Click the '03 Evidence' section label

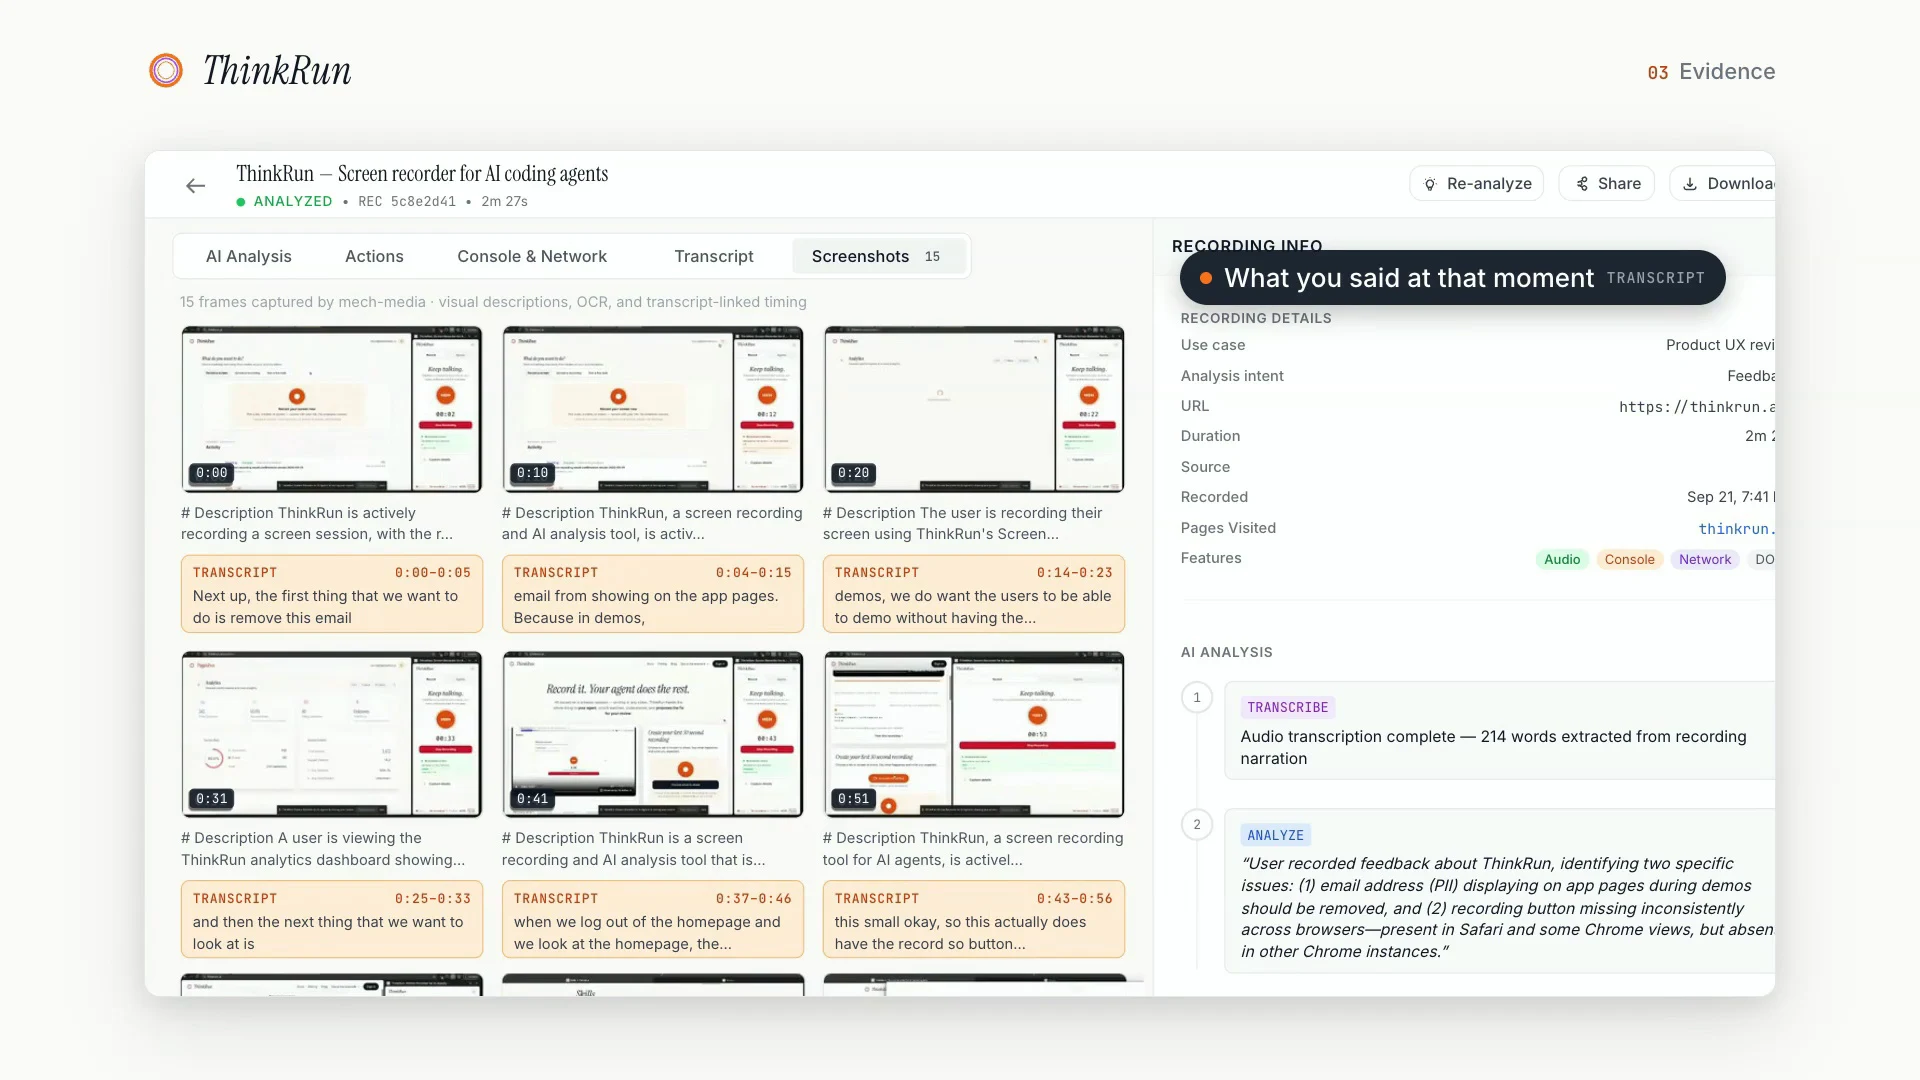[x=1712, y=72]
